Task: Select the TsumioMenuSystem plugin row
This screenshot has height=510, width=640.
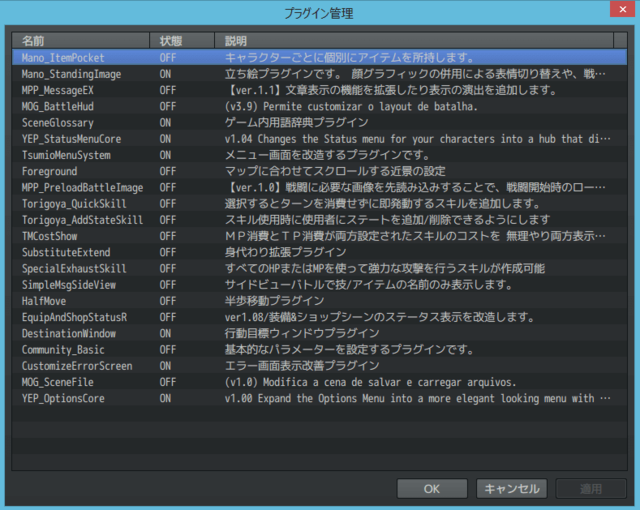Action: click(x=320, y=155)
